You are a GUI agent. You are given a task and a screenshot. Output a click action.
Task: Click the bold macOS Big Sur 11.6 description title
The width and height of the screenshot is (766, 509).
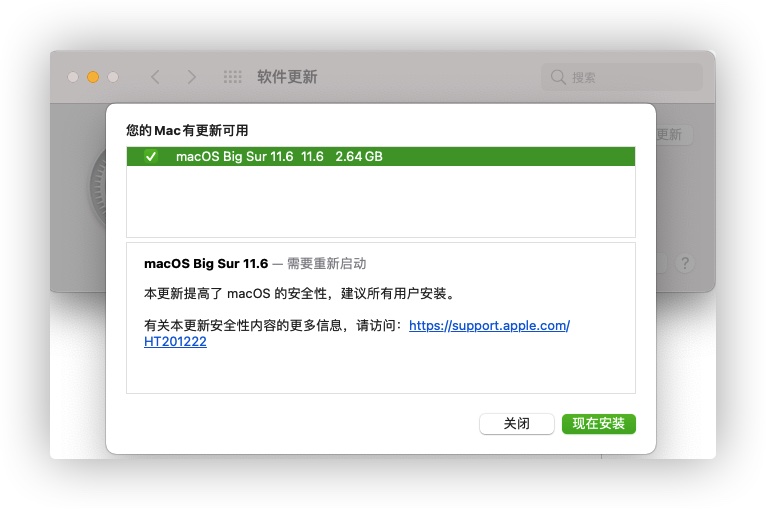click(x=206, y=264)
